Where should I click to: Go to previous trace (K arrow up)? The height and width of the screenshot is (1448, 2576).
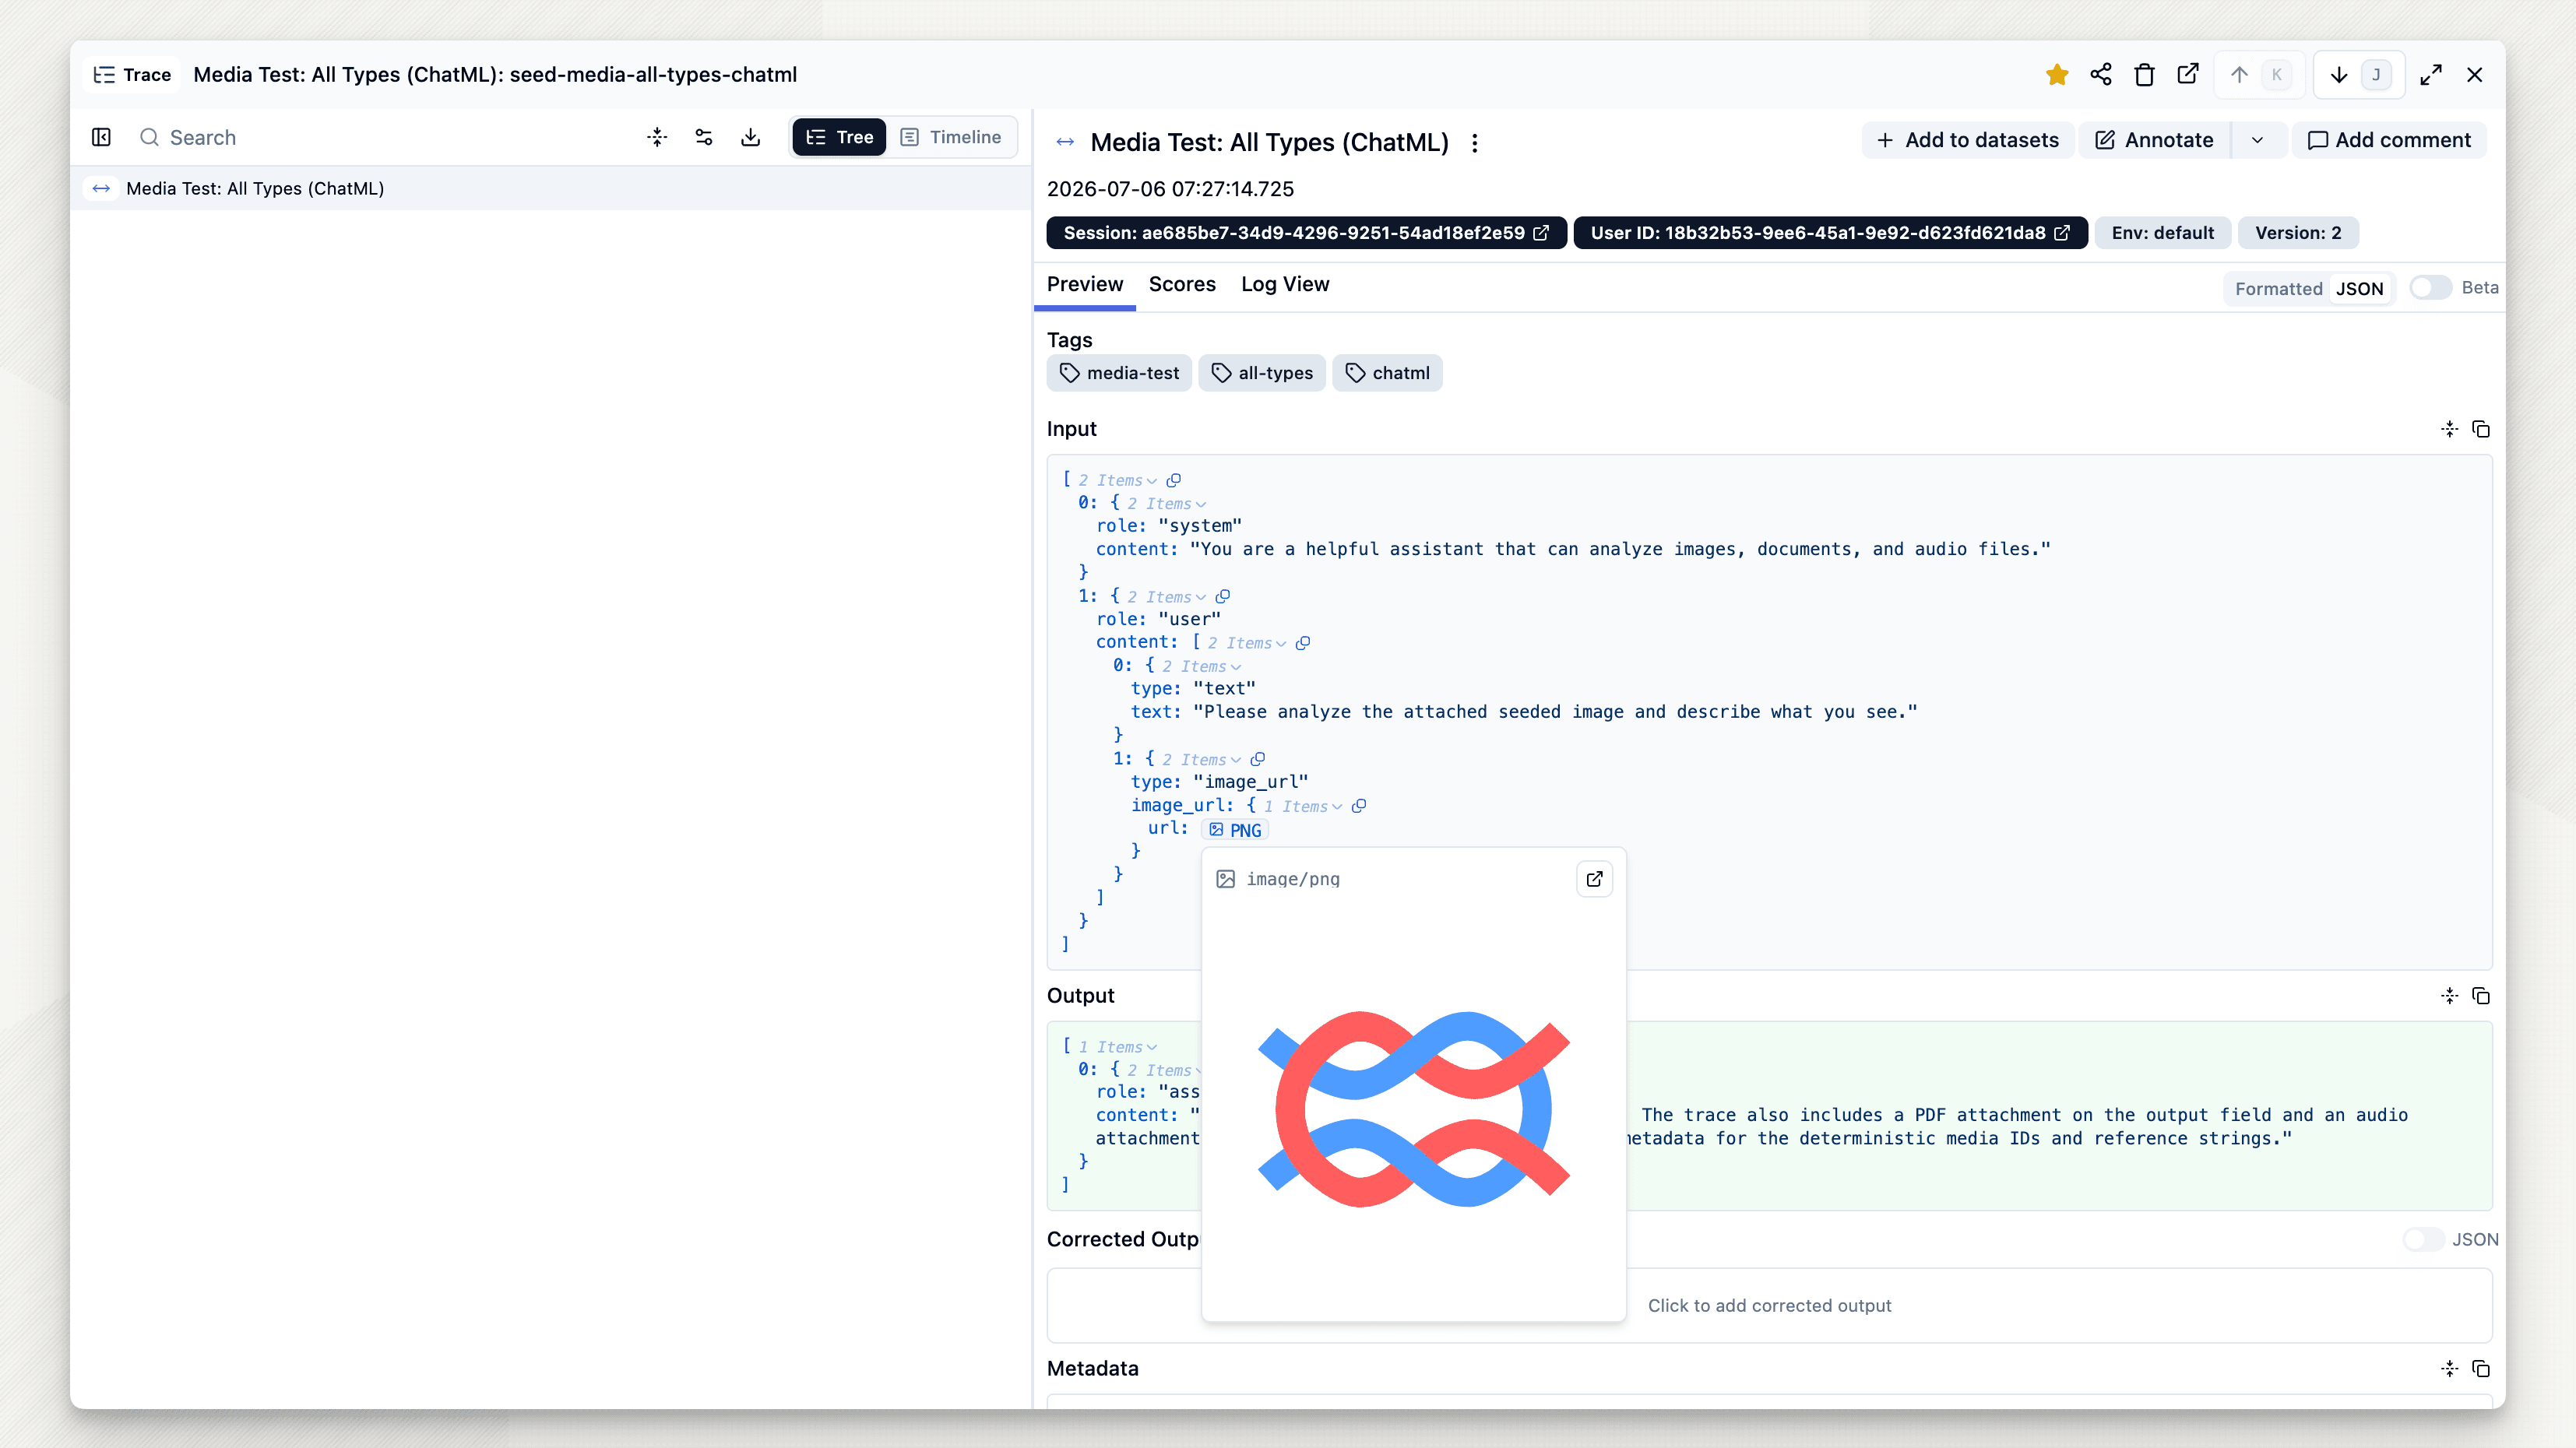tap(2258, 75)
